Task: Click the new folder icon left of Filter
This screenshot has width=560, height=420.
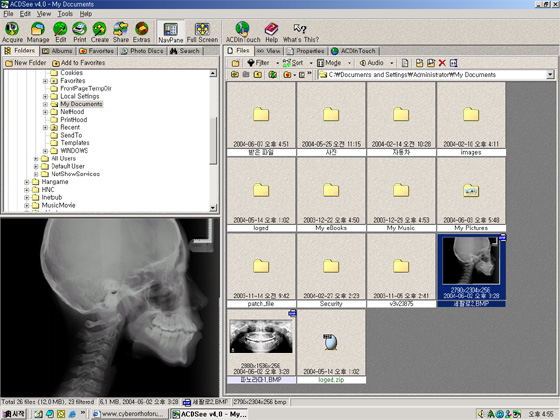Action: [x=235, y=63]
